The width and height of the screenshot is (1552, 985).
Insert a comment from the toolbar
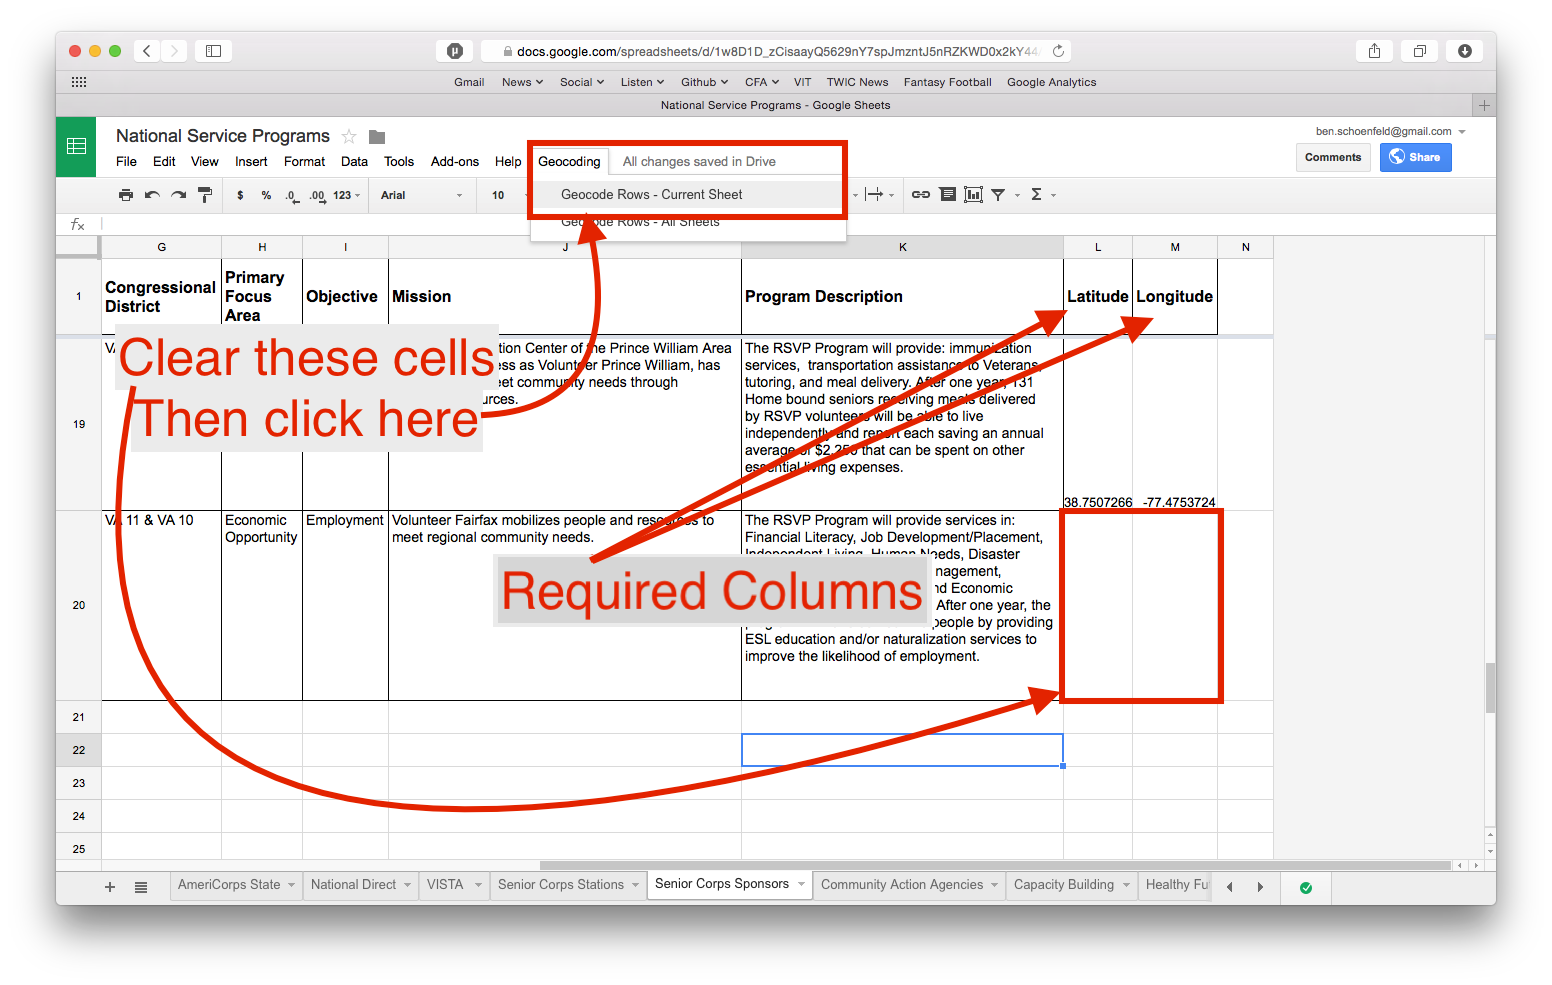pyautogui.click(x=948, y=195)
